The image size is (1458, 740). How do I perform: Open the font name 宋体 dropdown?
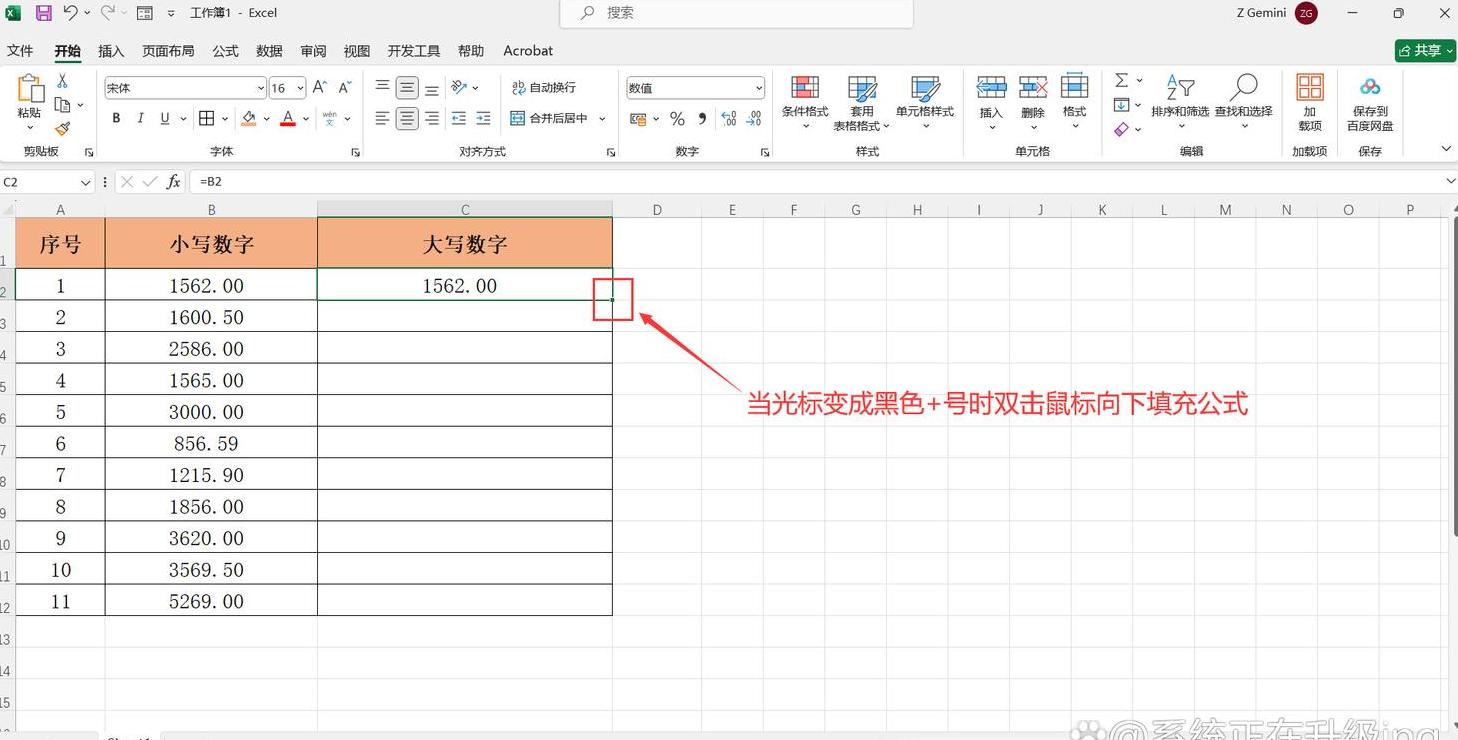click(x=261, y=88)
